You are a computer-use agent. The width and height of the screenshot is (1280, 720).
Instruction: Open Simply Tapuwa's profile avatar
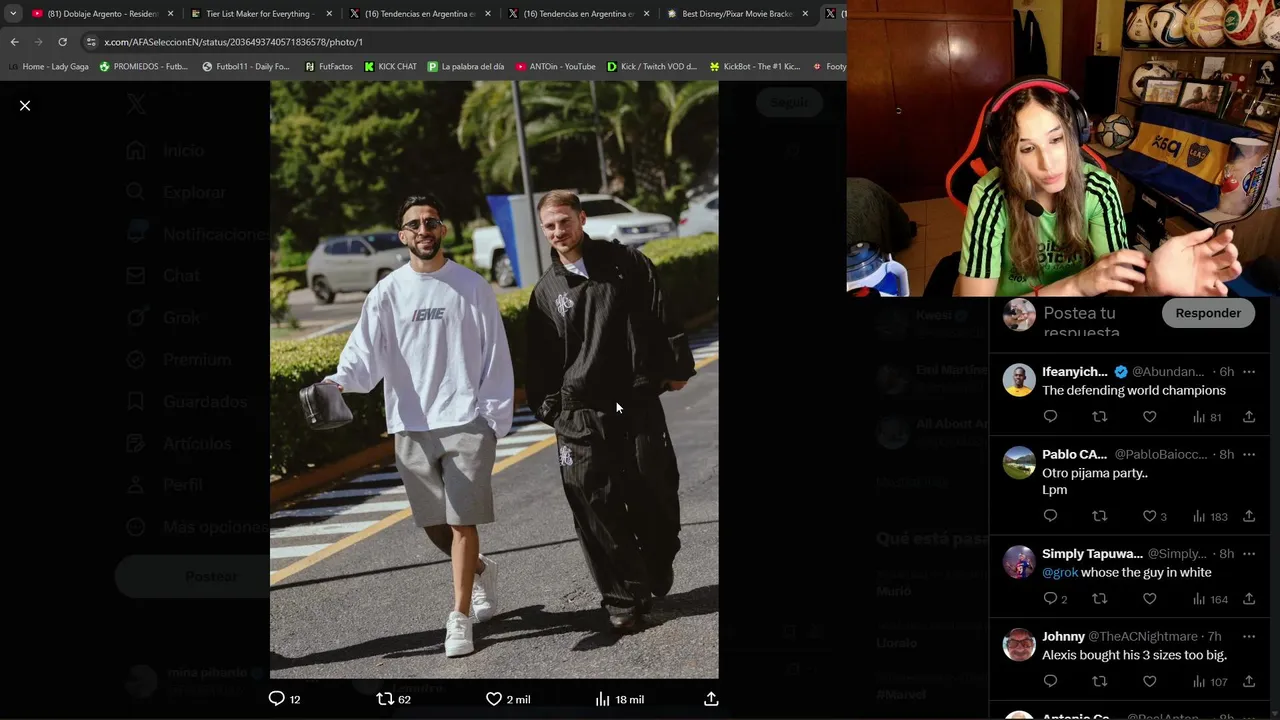1019,562
